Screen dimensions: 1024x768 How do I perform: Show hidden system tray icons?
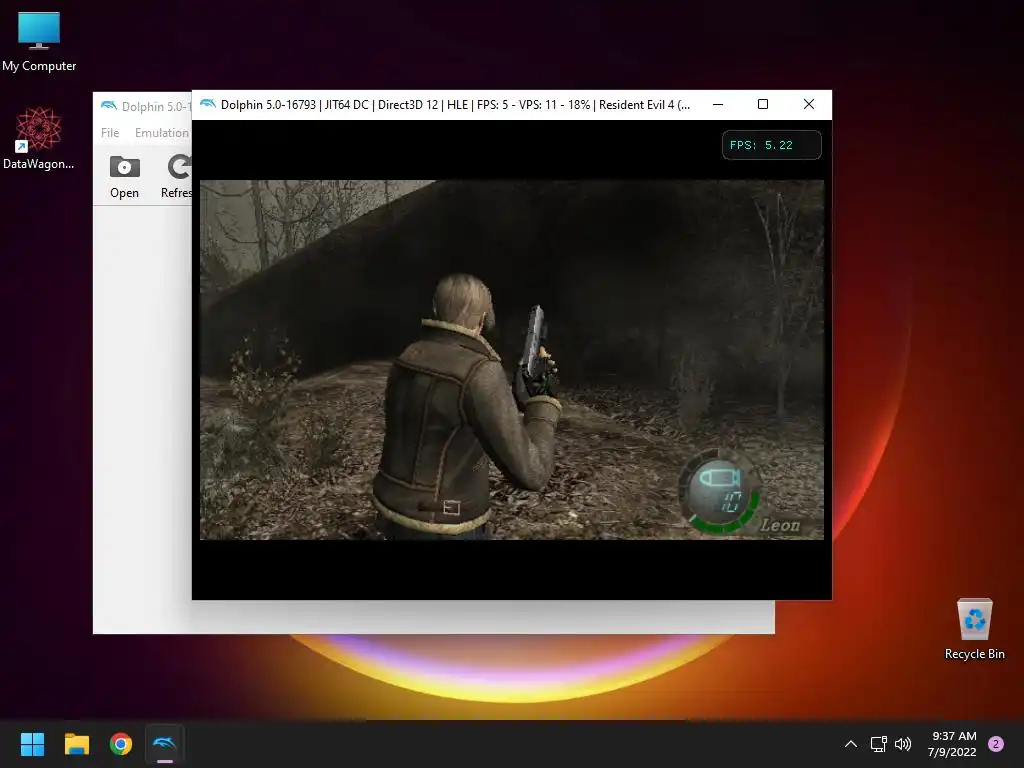(x=850, y=744)
